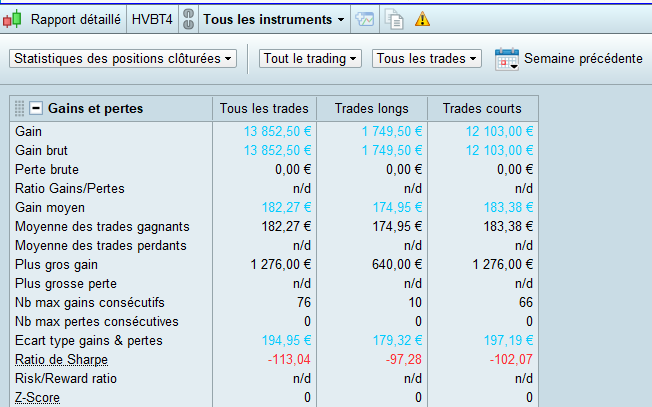This screenshot has height=407, width=652.
Task: Click the copy documents icon
Action: pos(394,20)
